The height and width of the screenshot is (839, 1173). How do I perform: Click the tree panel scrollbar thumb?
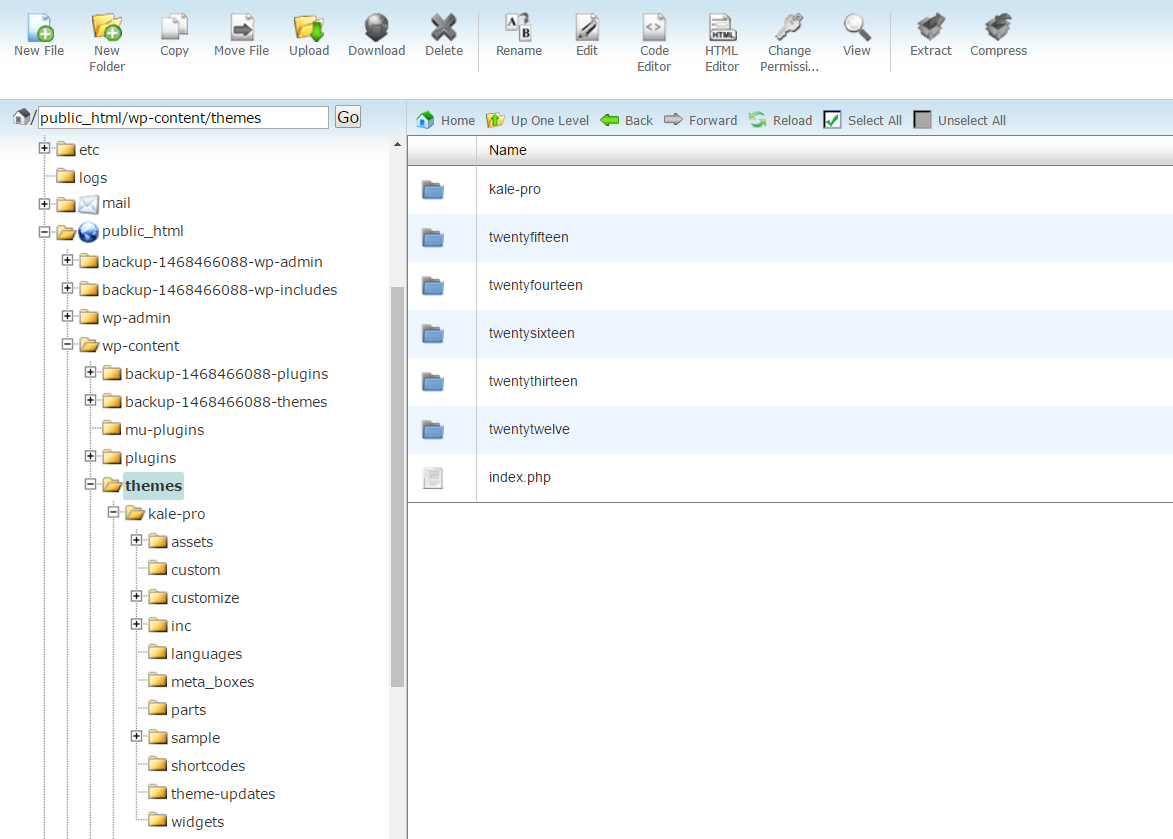[397, 486]
